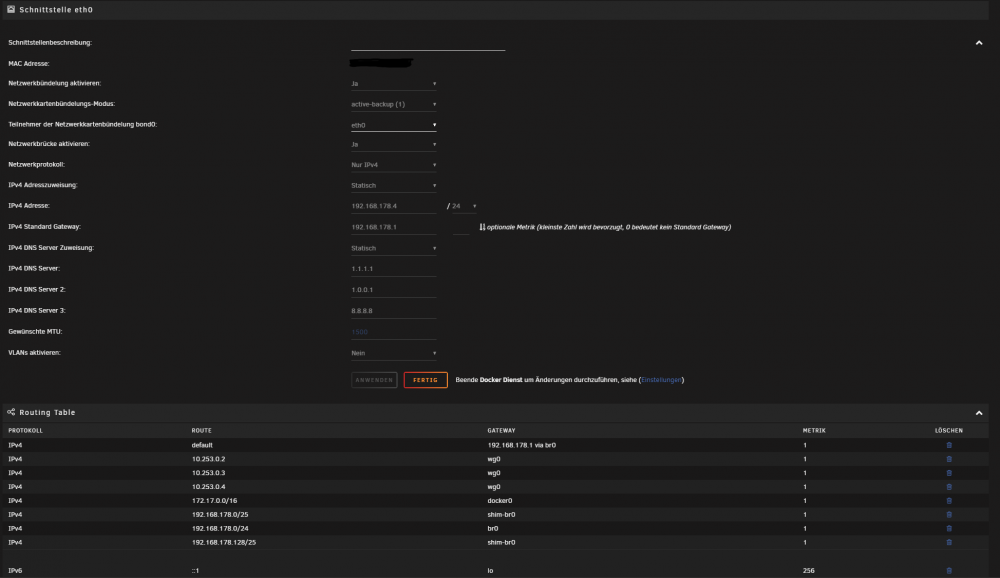Click the IPv4 DNS Server 1.1.1.1 field

[x=393, y=269]
